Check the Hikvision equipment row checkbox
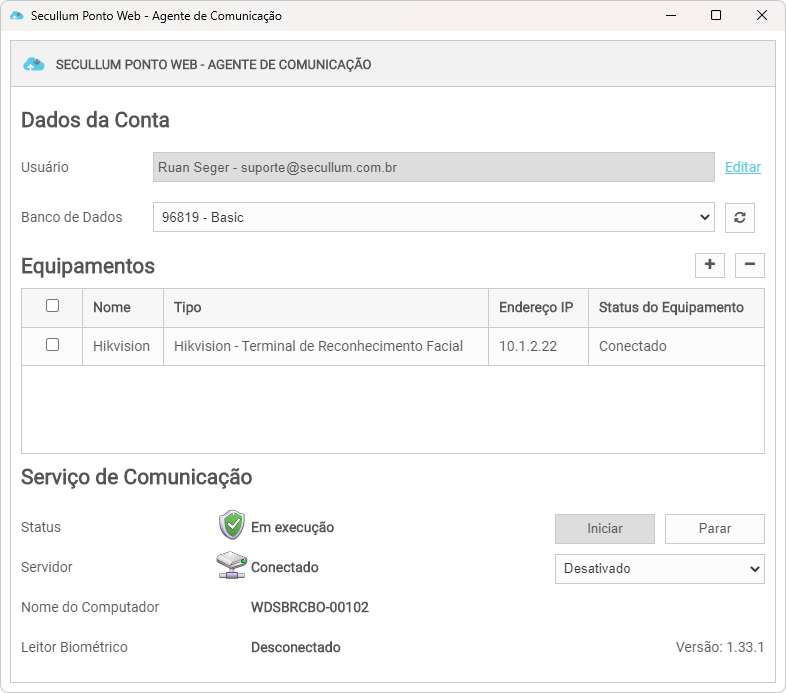Viewport: 786px width, 693px height. click(x=53, y=345)
